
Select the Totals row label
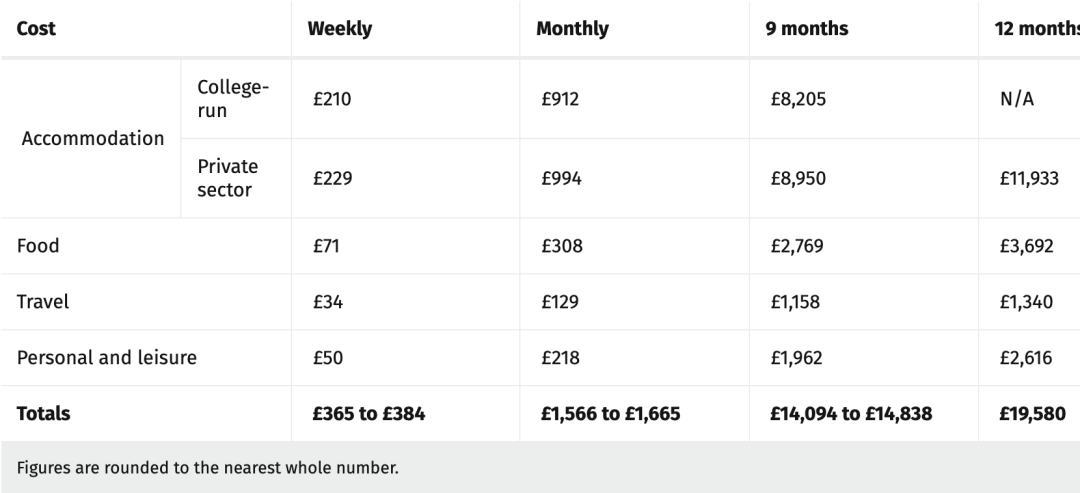coord(43,413)
